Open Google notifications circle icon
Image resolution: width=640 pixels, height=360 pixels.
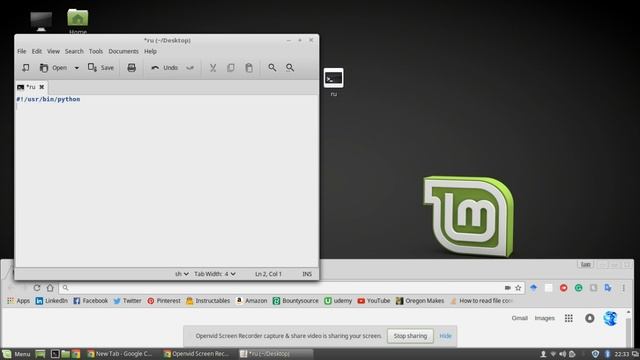tap(589, 318)
